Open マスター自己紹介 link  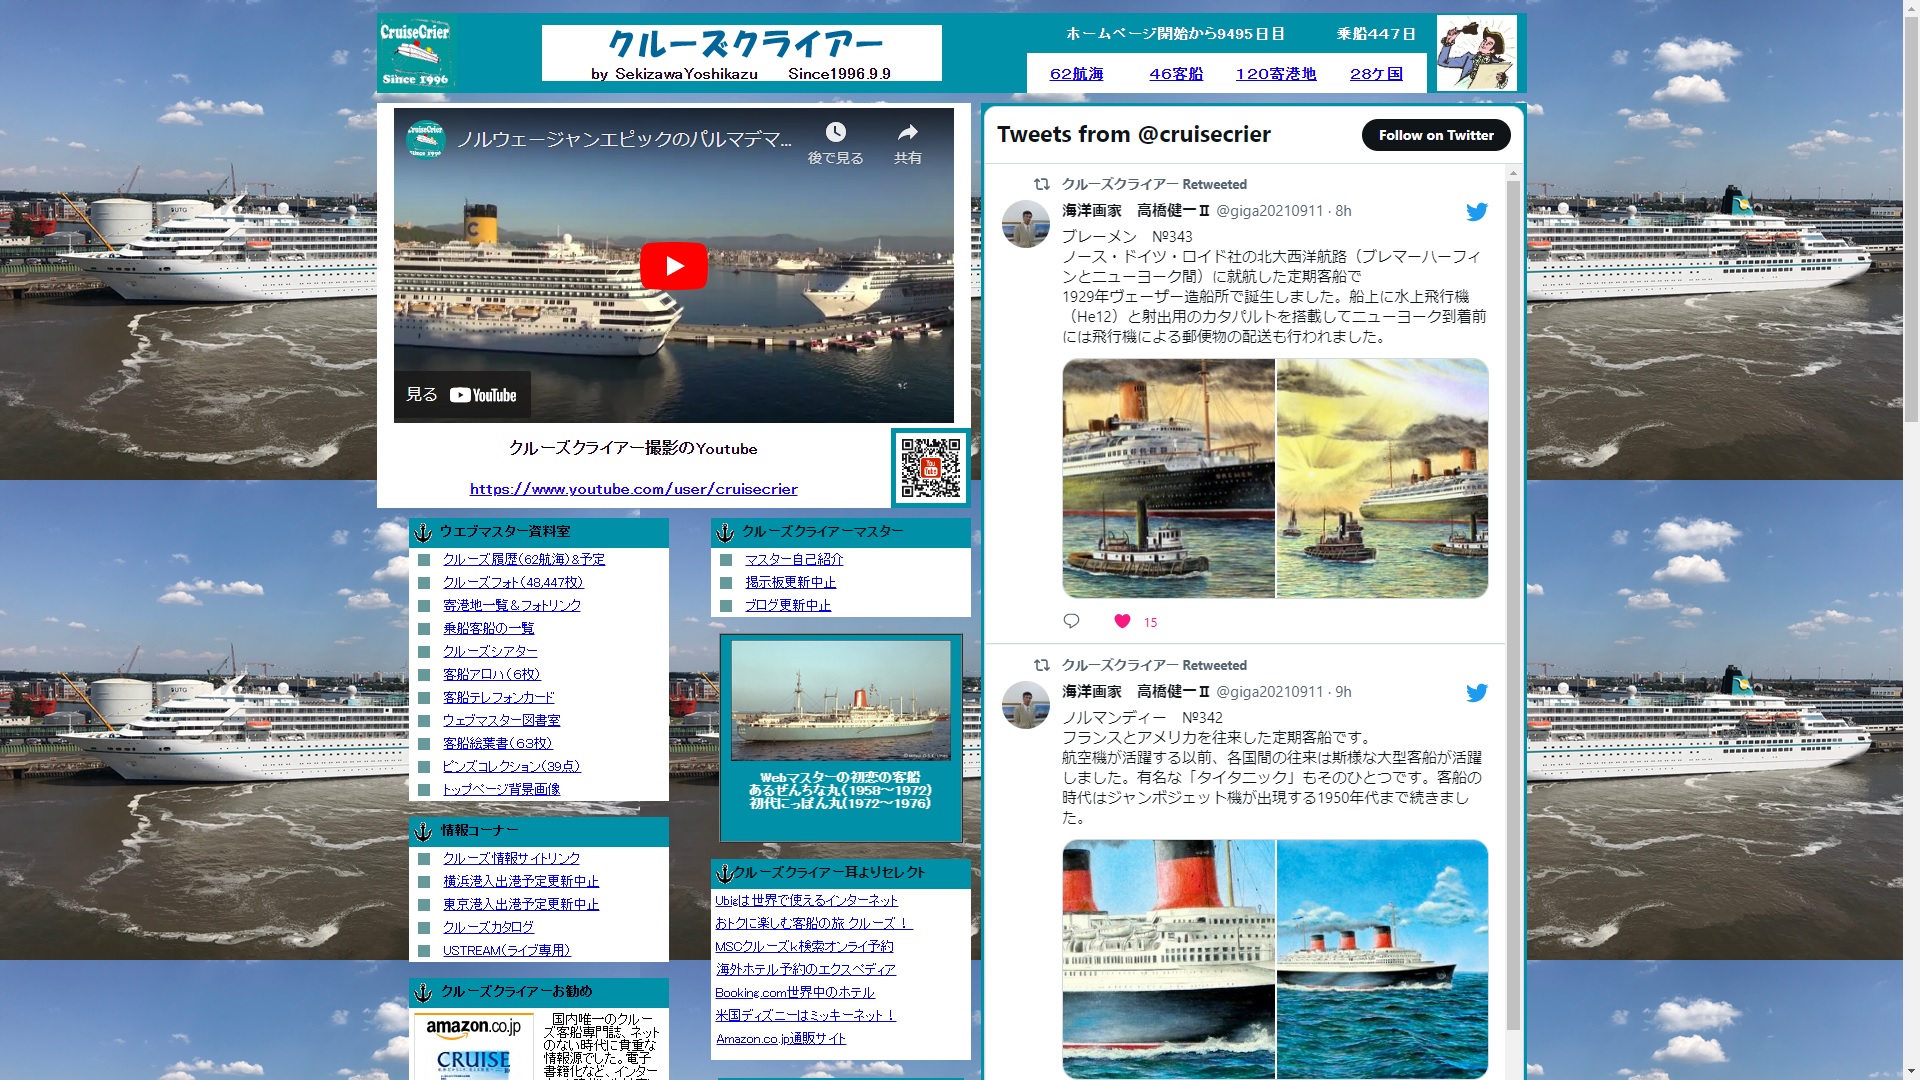(794, 559)
